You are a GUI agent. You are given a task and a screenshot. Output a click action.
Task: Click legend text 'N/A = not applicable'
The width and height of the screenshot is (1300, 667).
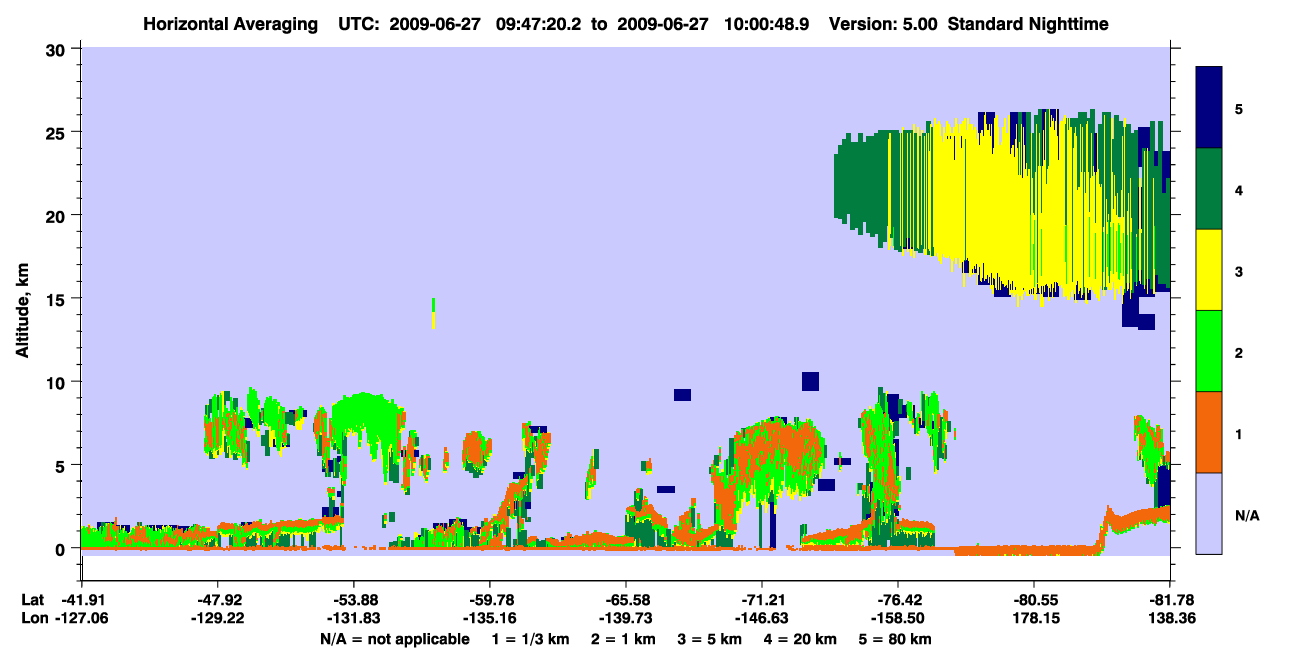coord(394,638)
